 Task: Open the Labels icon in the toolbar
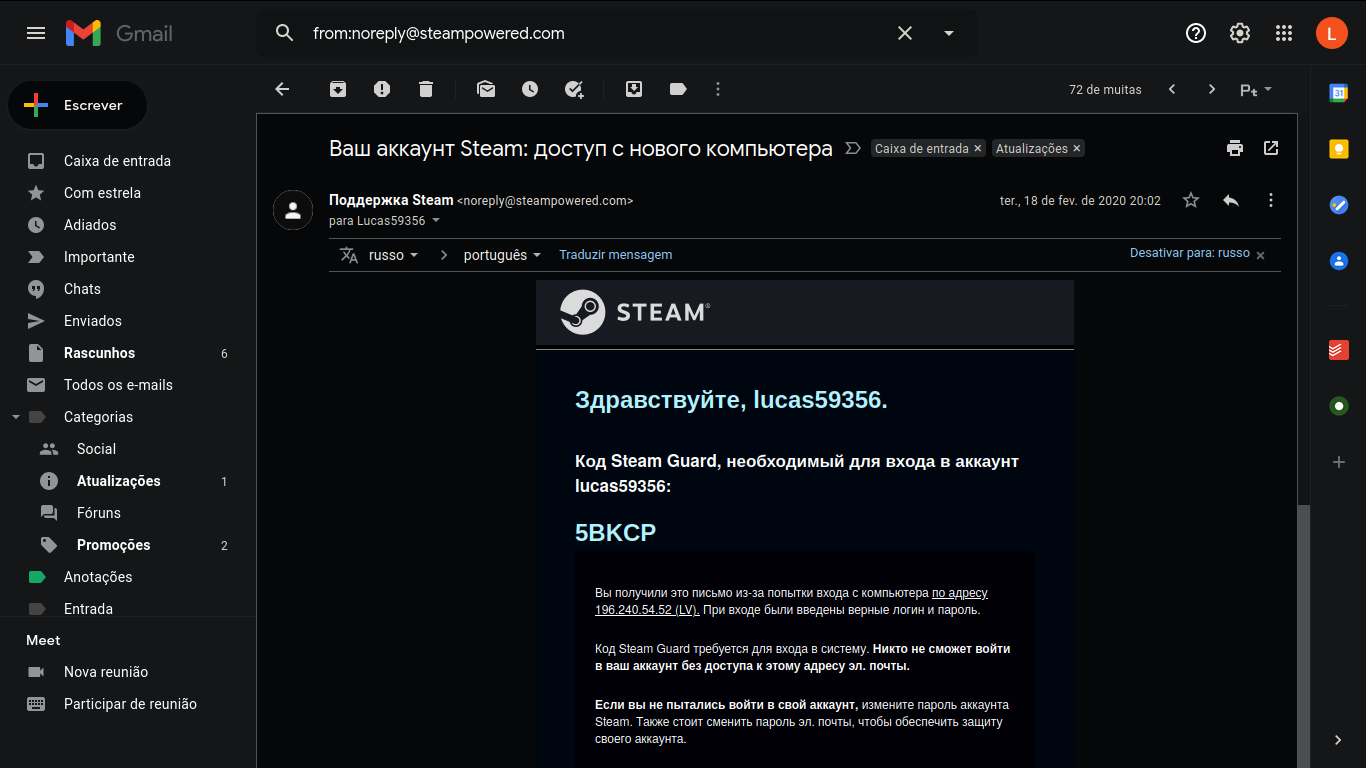tap(678, 89)
